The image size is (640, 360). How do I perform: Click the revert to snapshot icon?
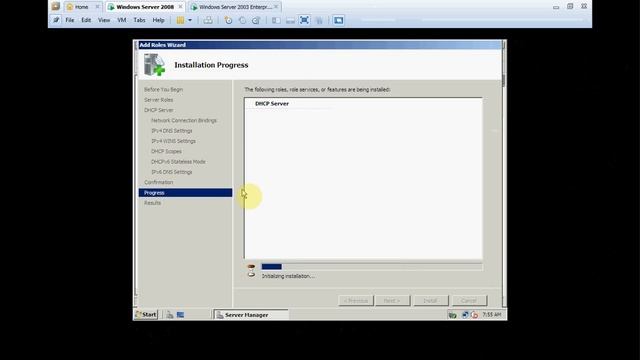[x=242, y=20]
